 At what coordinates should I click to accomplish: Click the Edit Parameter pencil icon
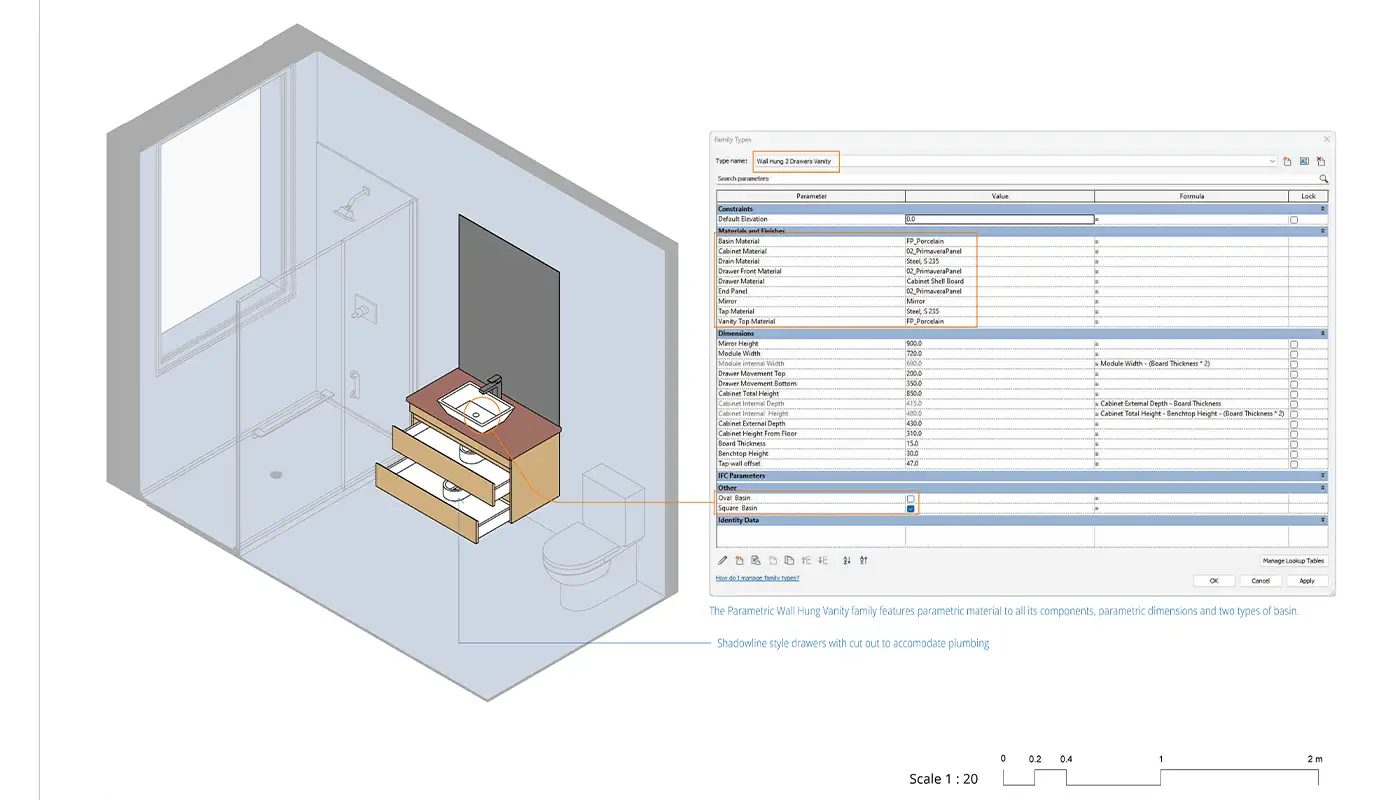click(723, 560)
